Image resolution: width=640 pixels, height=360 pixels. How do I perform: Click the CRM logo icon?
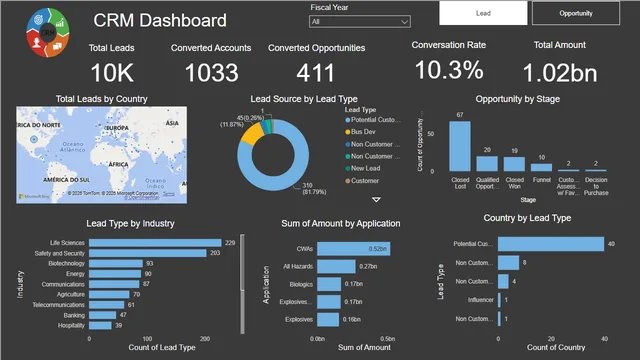coord(48,32)
